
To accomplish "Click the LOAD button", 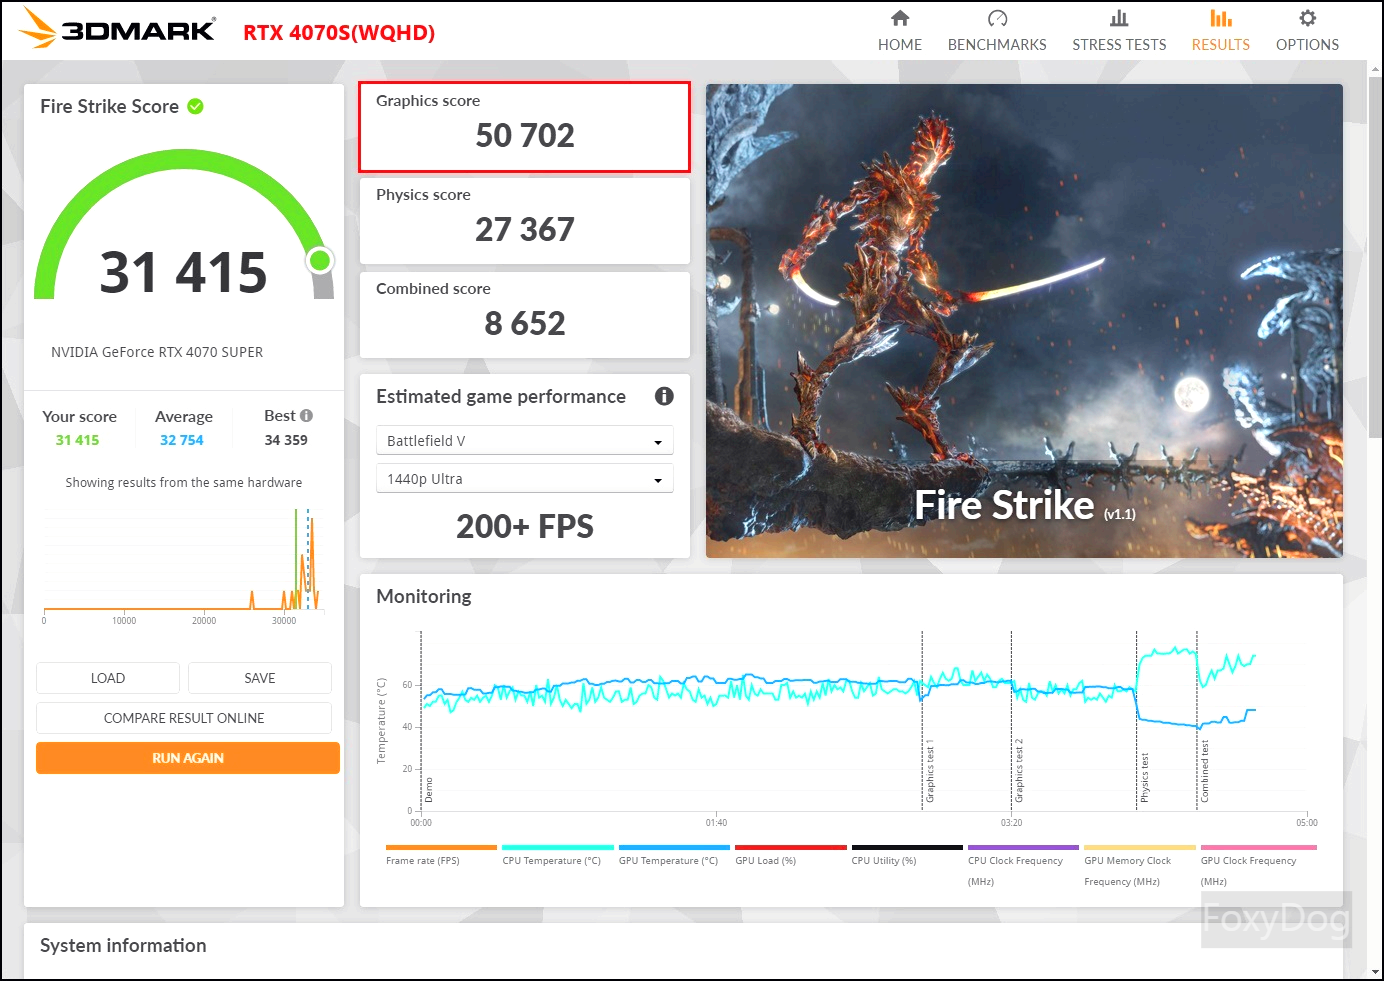I will pos(108,678).
